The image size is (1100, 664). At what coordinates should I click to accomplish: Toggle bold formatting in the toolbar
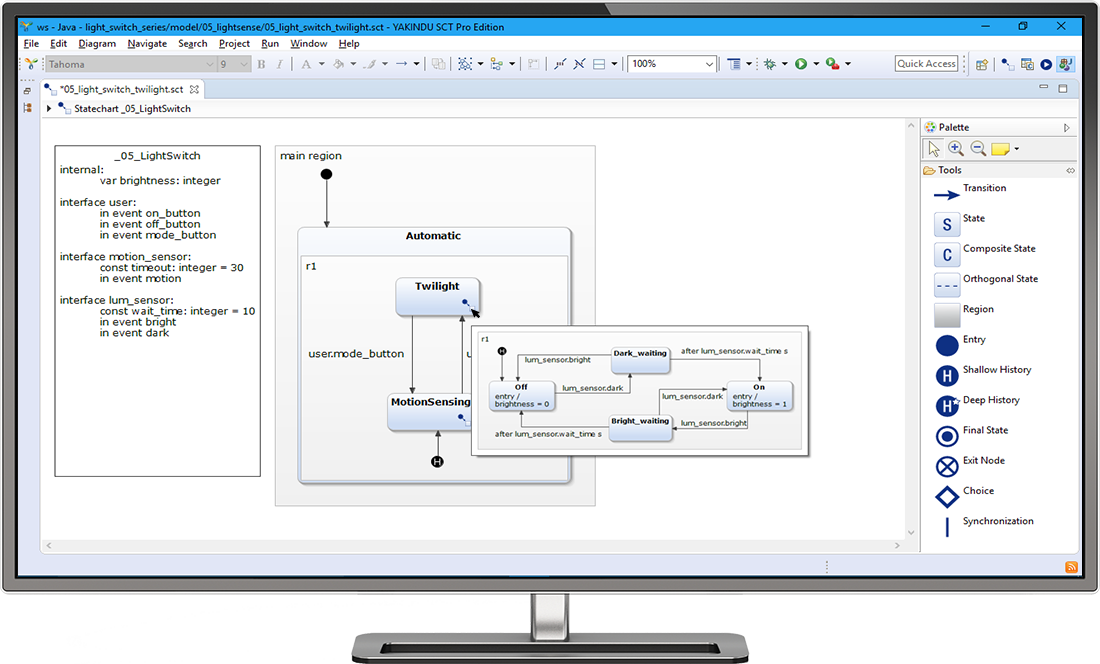tap(260, 63)
